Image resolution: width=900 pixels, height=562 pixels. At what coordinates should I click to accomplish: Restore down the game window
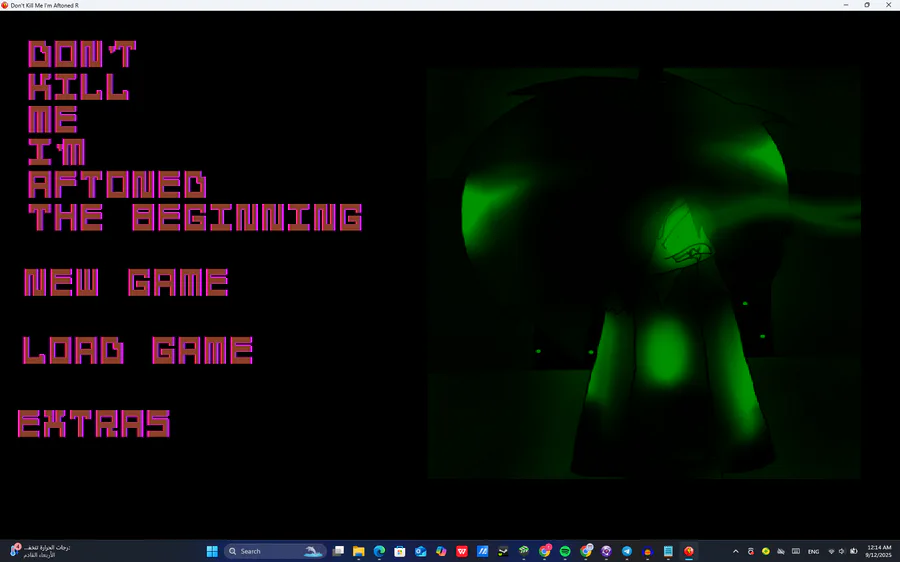(x=867, y=5)
